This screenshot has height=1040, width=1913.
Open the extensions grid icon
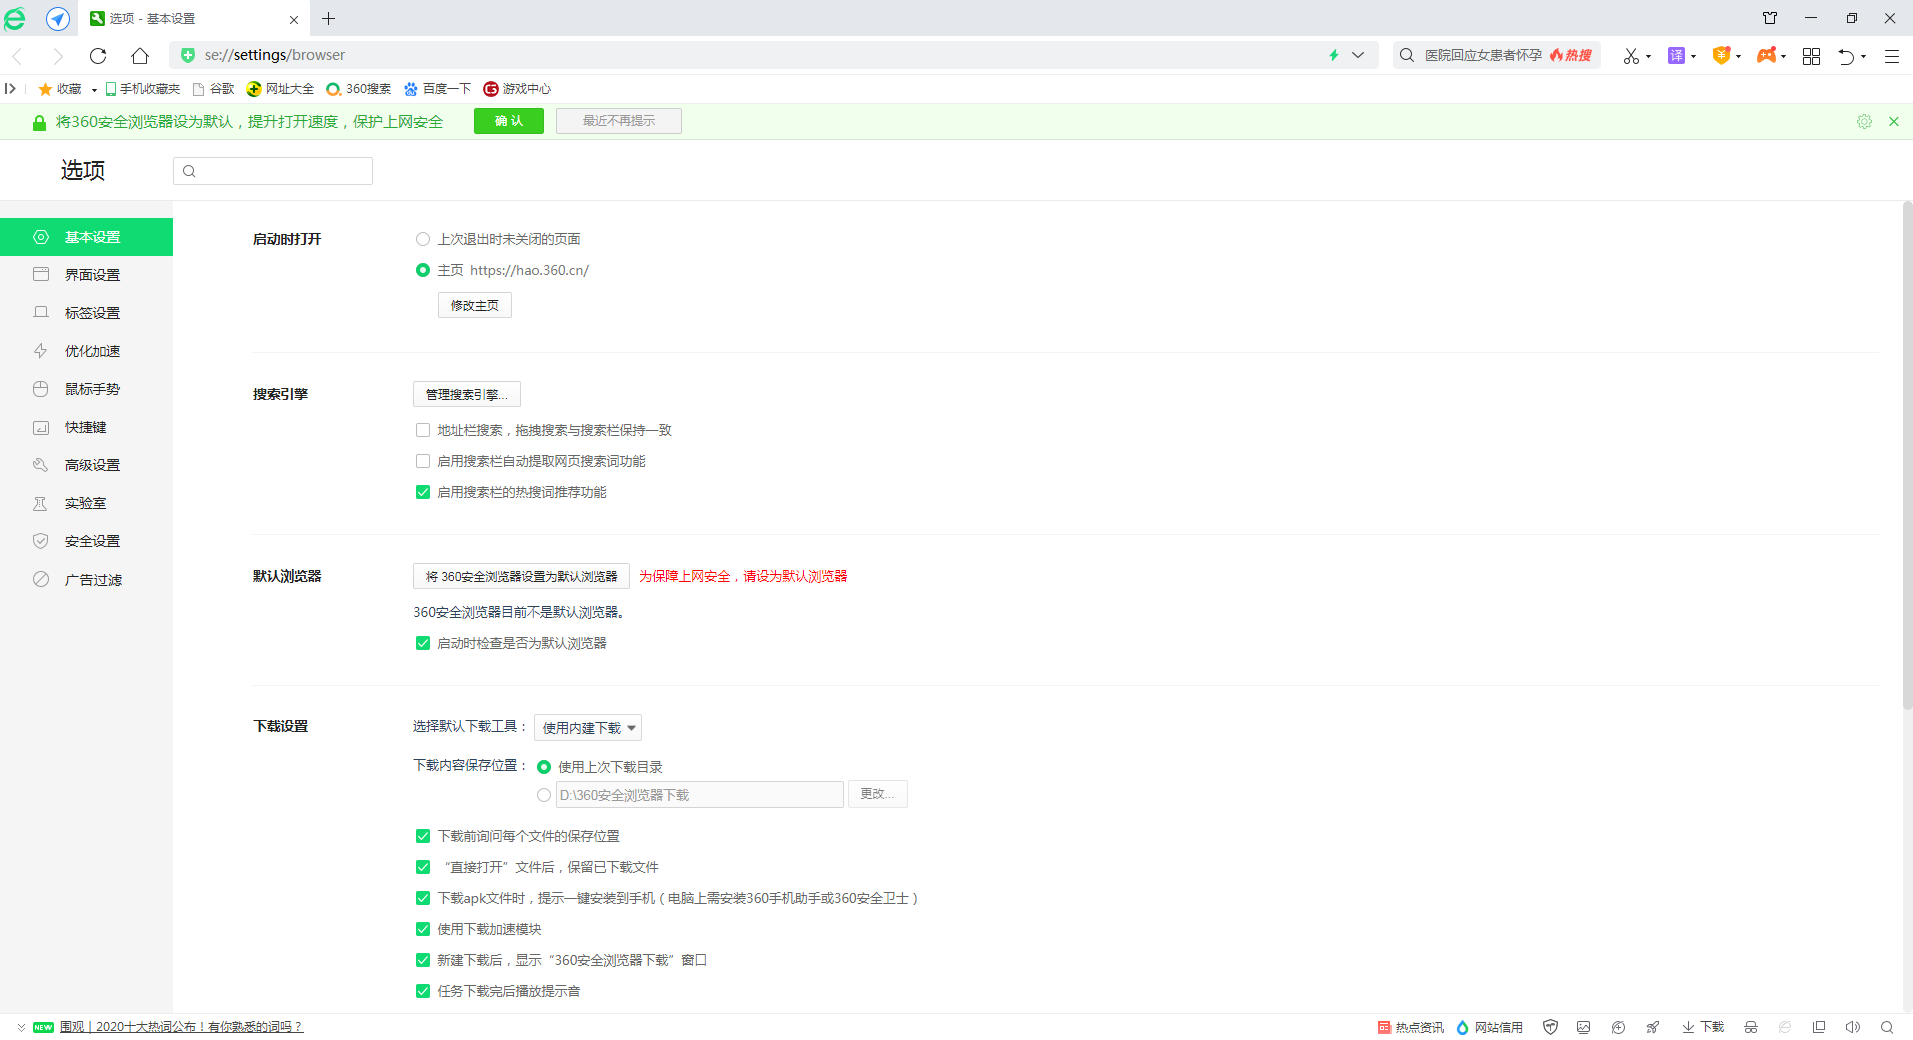point(1811,56)
